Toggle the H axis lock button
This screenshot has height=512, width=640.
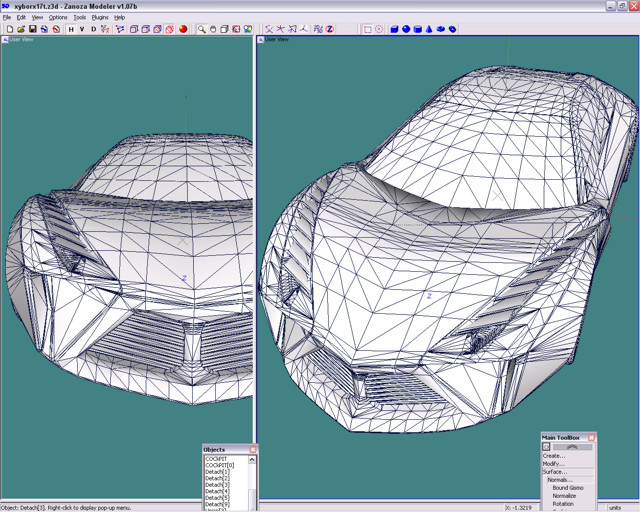click(71, 29)
